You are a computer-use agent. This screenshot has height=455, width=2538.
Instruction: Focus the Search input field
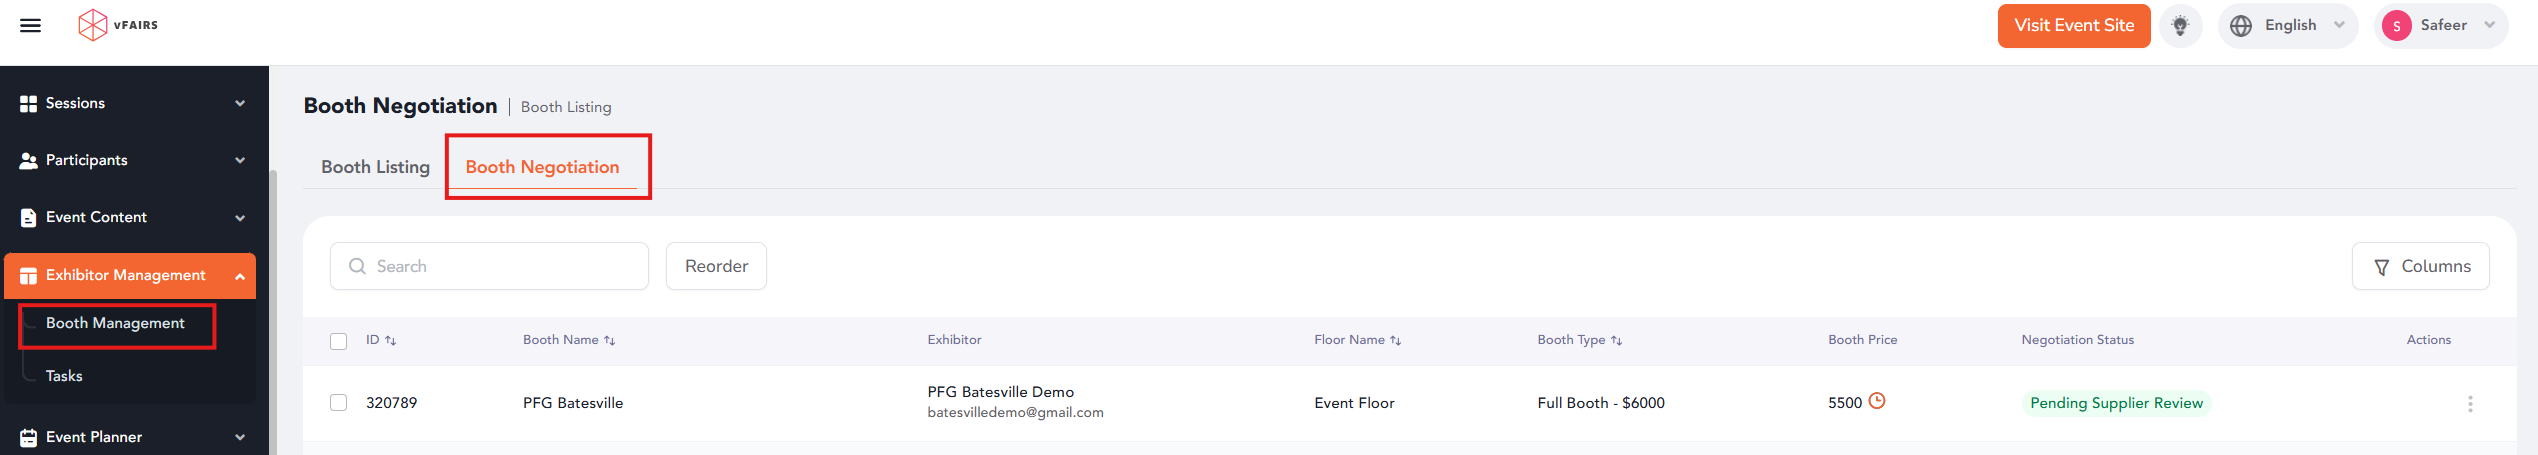(489, 266)
